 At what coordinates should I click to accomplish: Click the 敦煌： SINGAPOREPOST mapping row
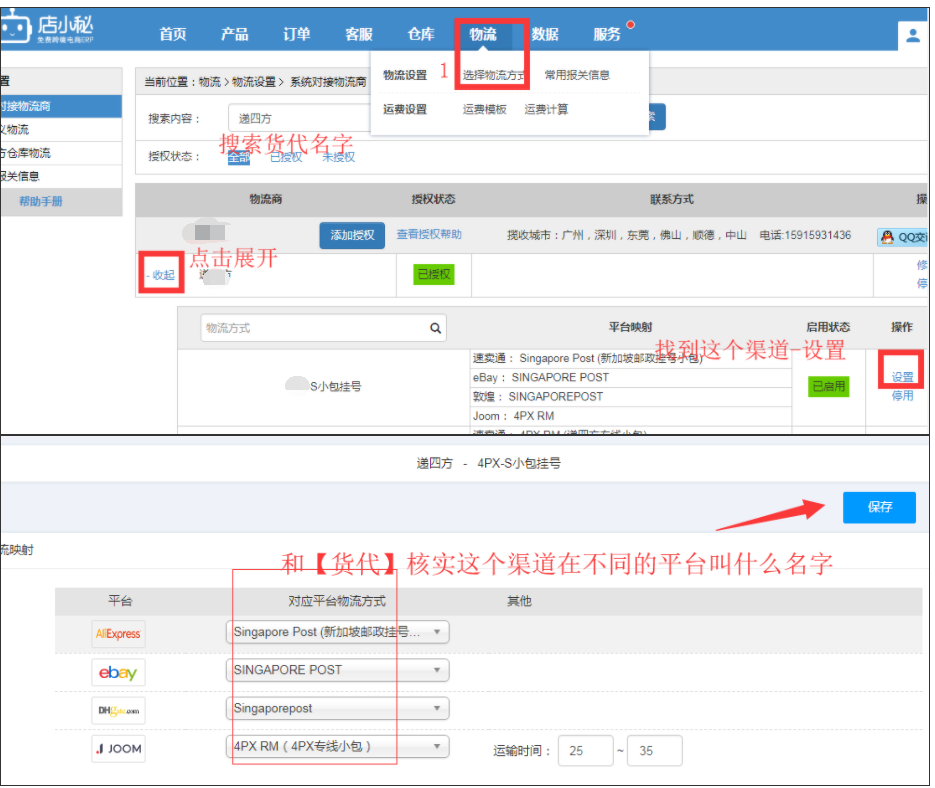tap(631, 397)
